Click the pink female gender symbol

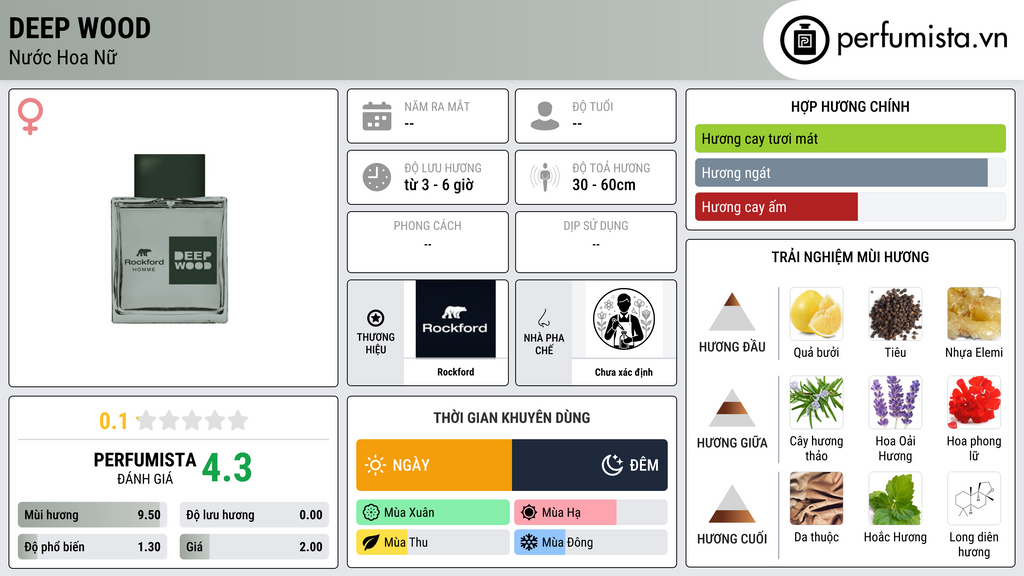pos(30,116)
